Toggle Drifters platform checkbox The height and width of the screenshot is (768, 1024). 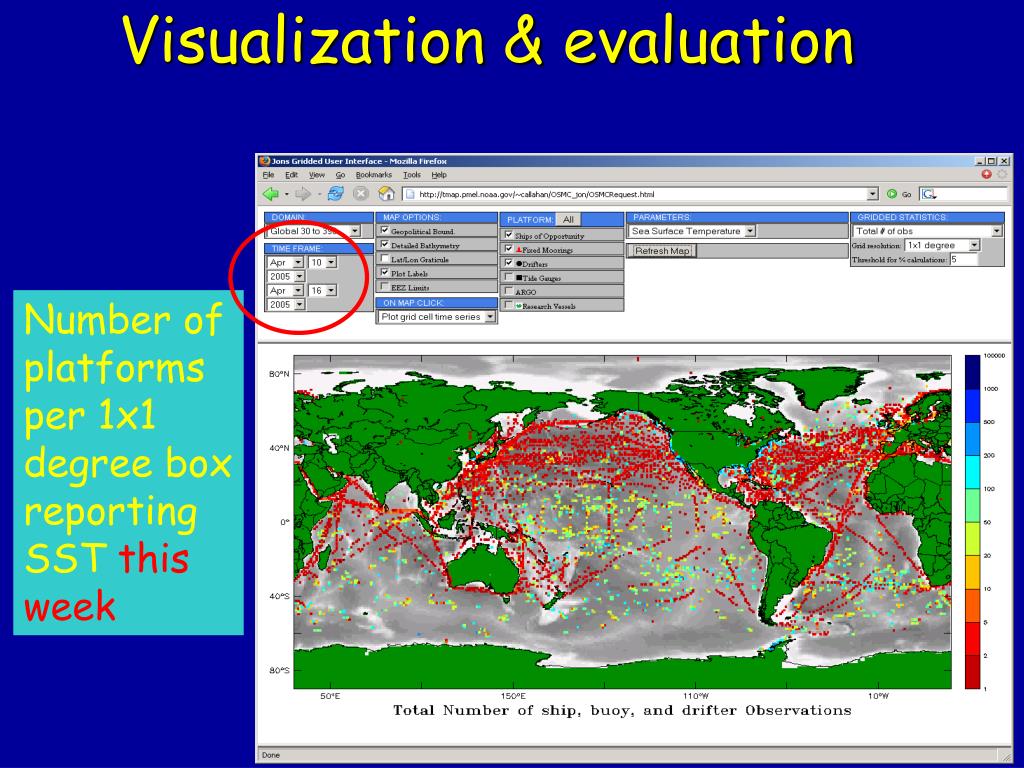coord(509,263)
